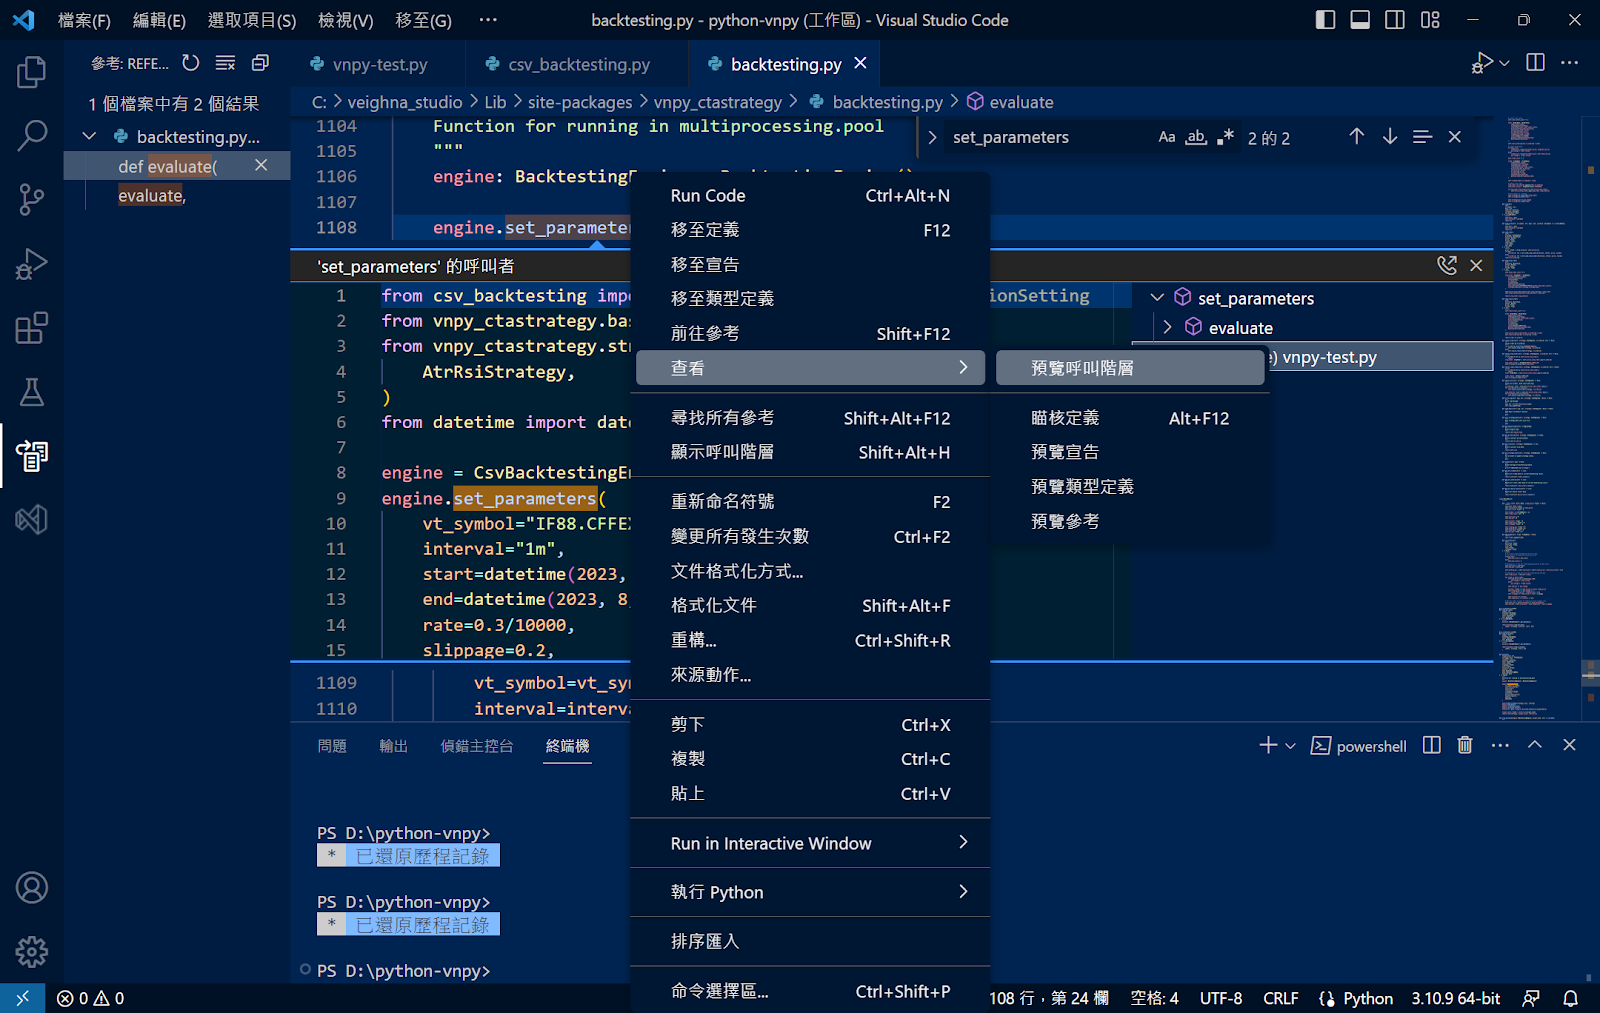Change the Python language mode

(1367, 998)
